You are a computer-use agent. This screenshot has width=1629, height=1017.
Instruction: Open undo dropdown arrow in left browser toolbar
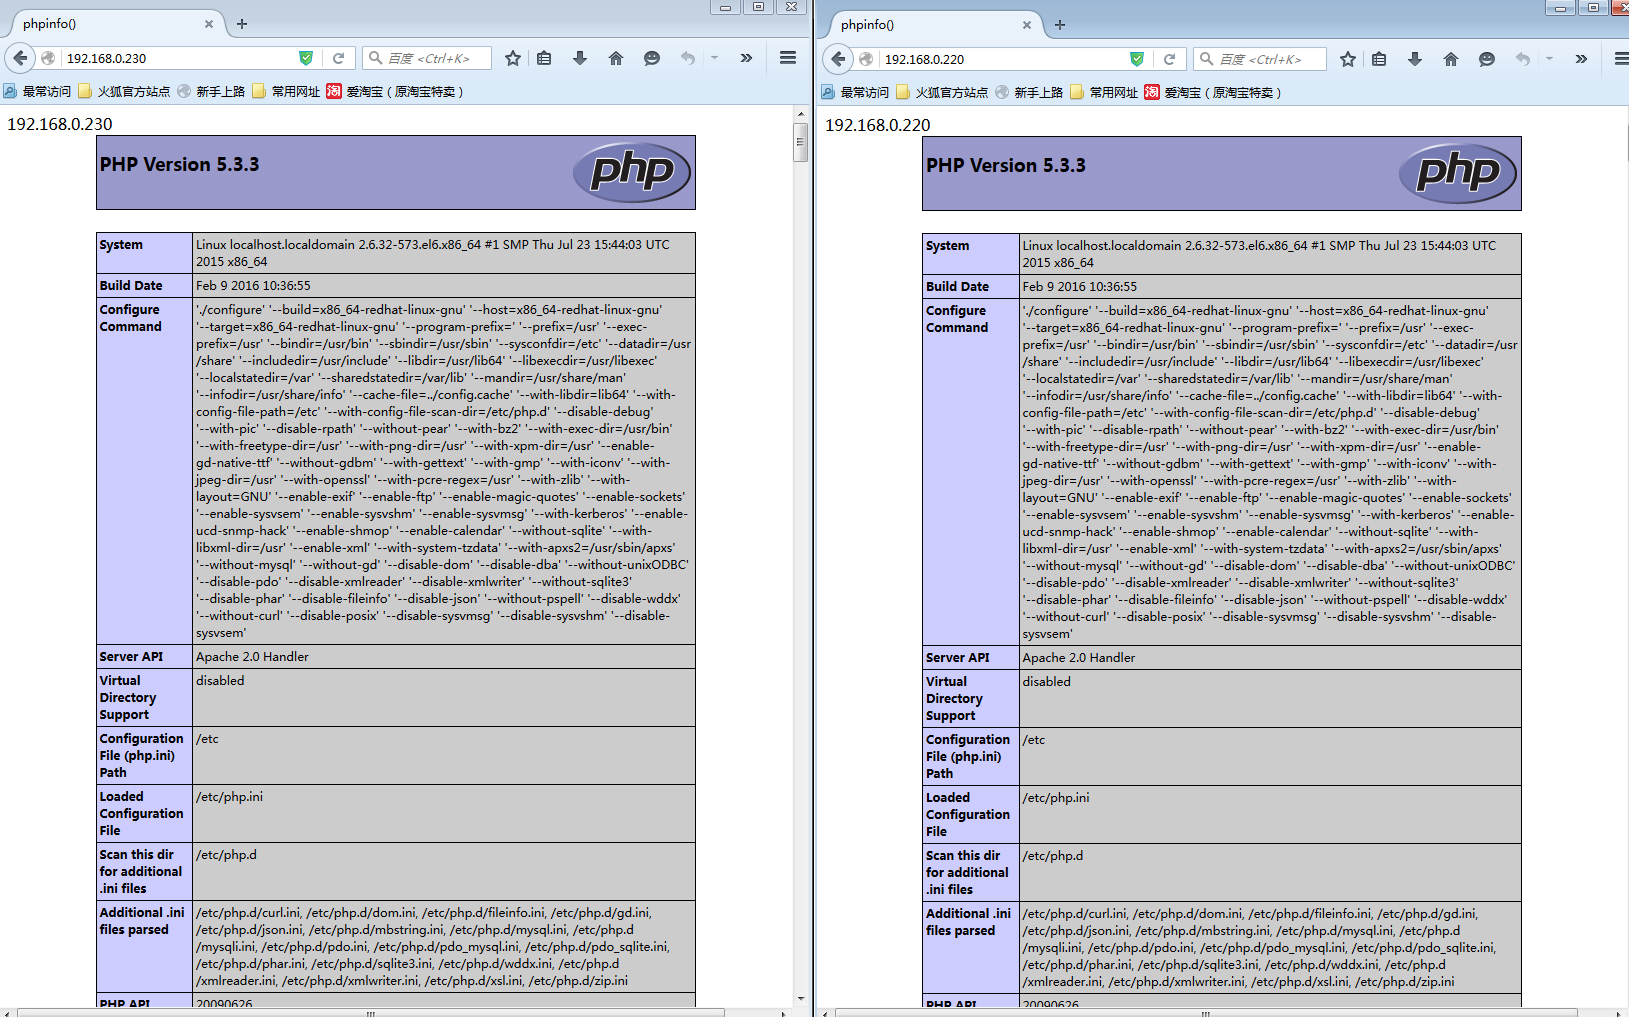pyautogui.click(x=714, y=58)
